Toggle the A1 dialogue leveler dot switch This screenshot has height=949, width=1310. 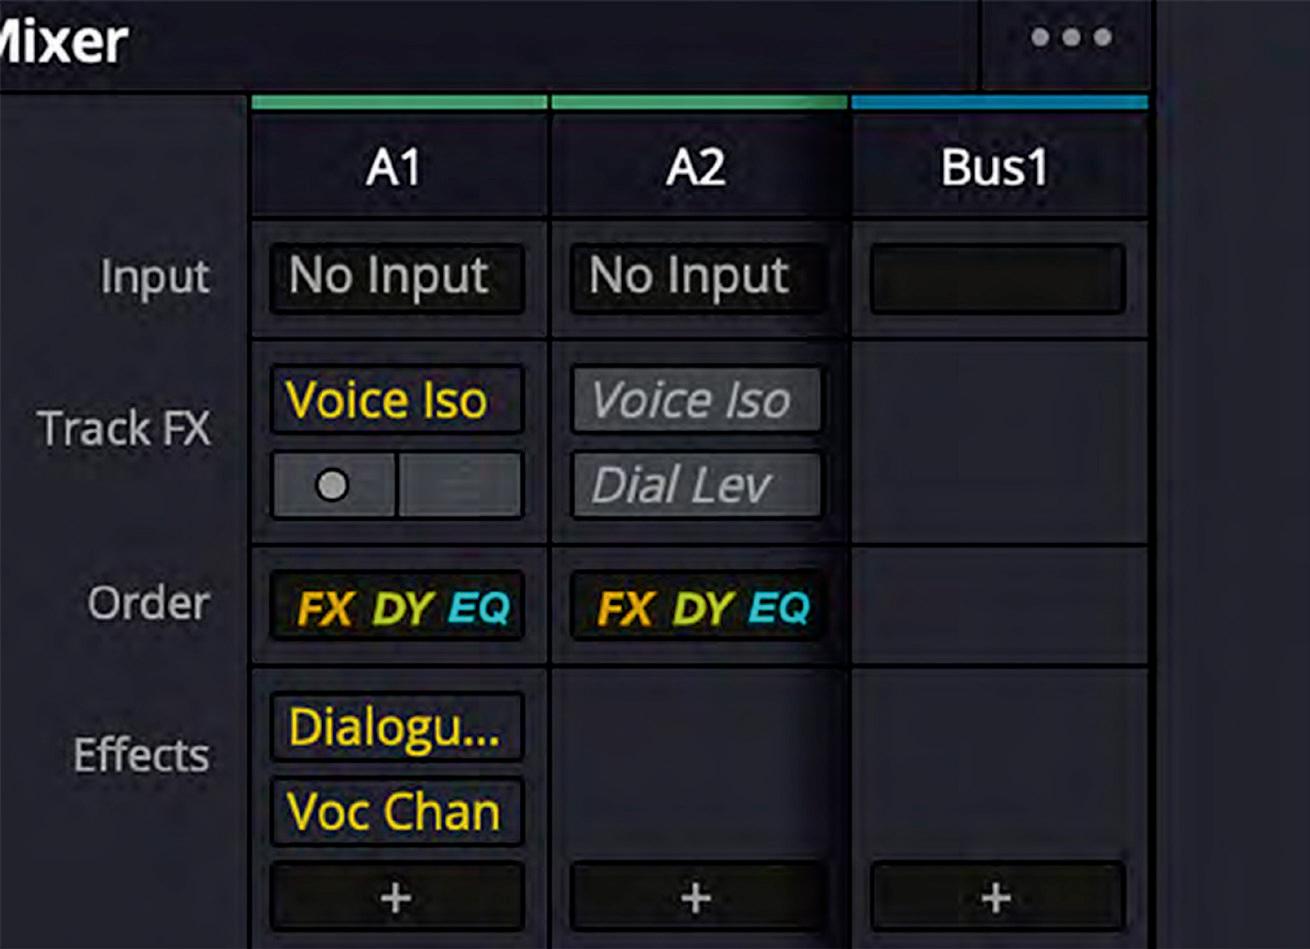[x=333, y=486]
